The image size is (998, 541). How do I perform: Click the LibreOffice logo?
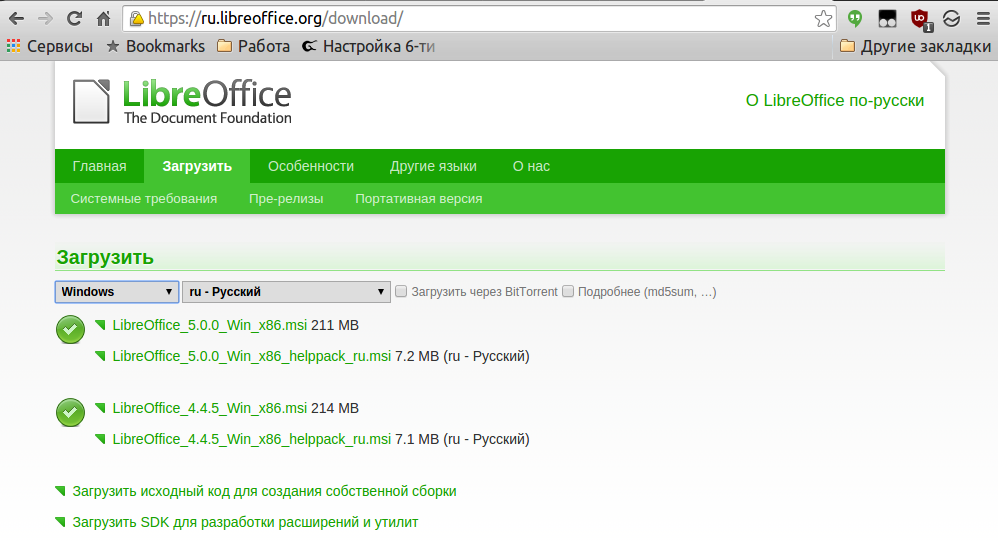182,101
